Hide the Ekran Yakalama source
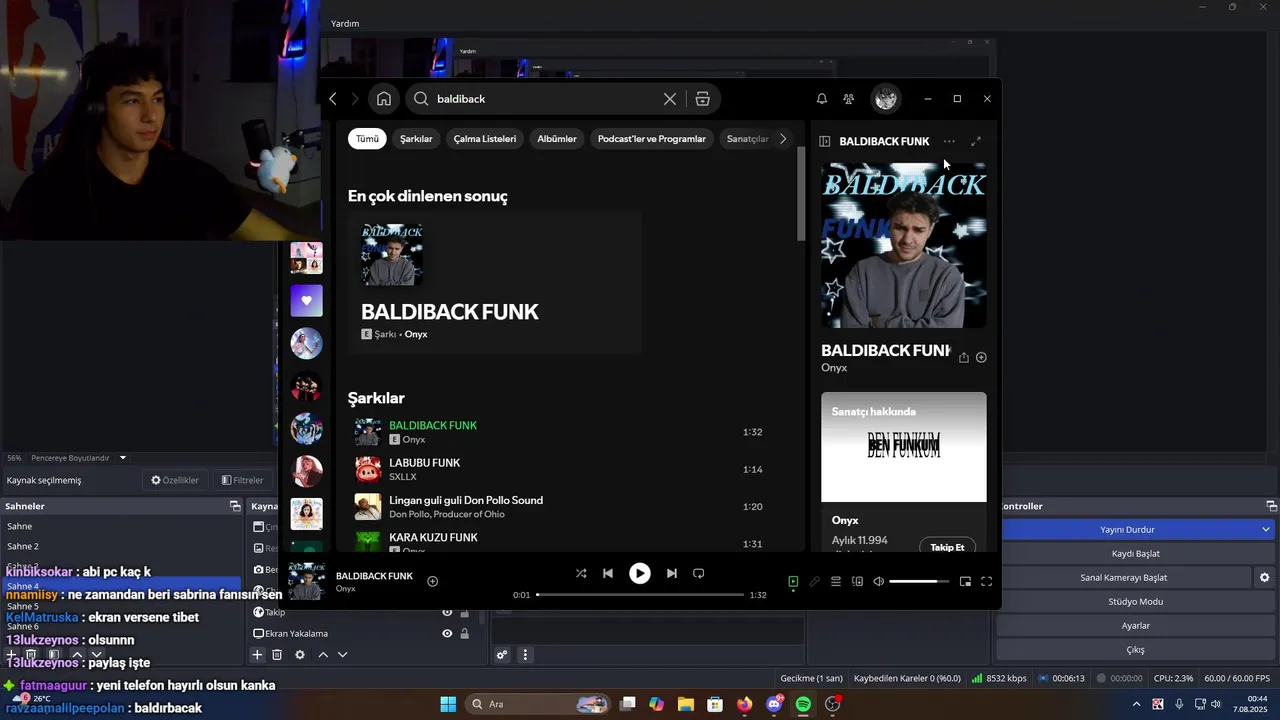 pos(447,633)
